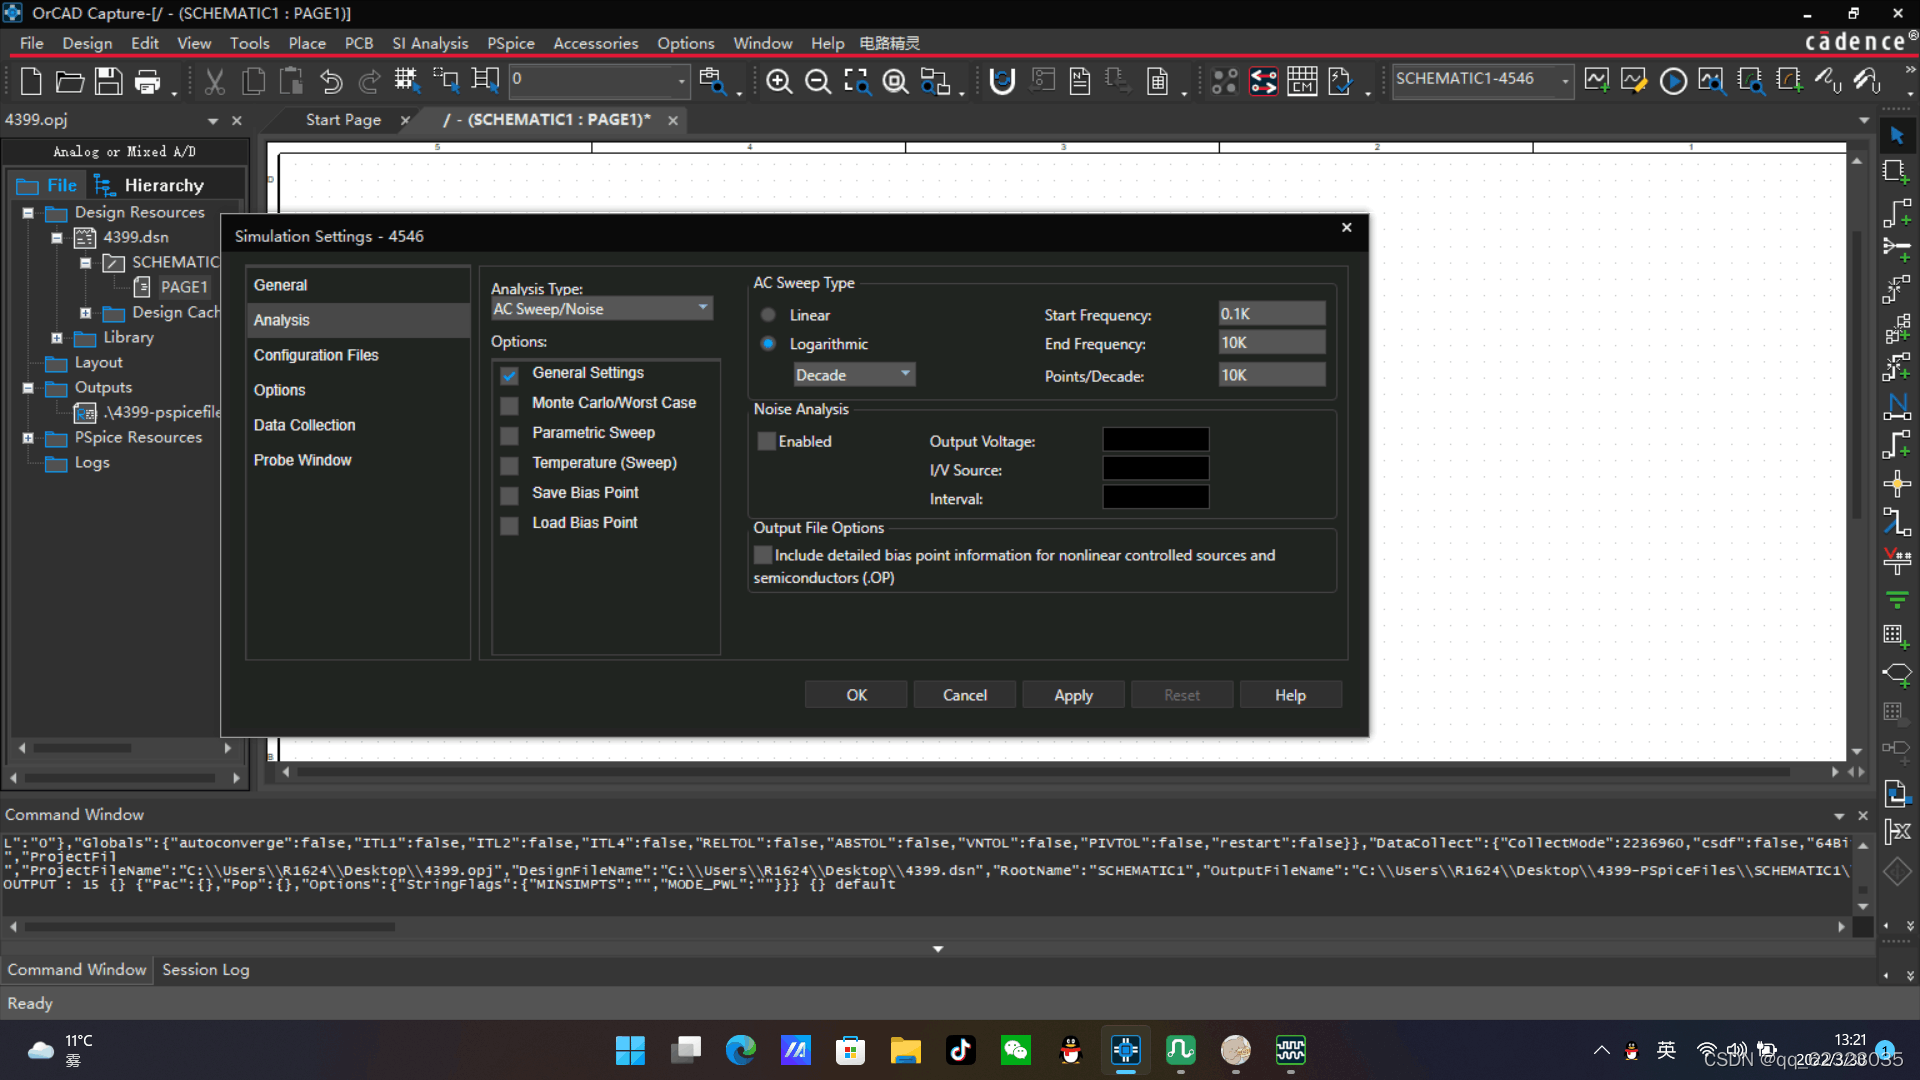
Task: Click the Bill of Materials icon
Action: point(1157,81)
